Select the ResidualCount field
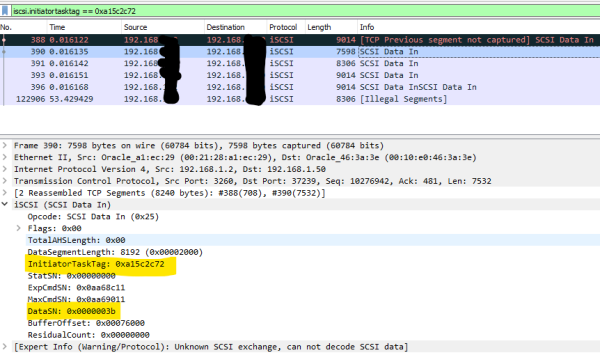The image size is (600, 362). (x=88, y=335)
